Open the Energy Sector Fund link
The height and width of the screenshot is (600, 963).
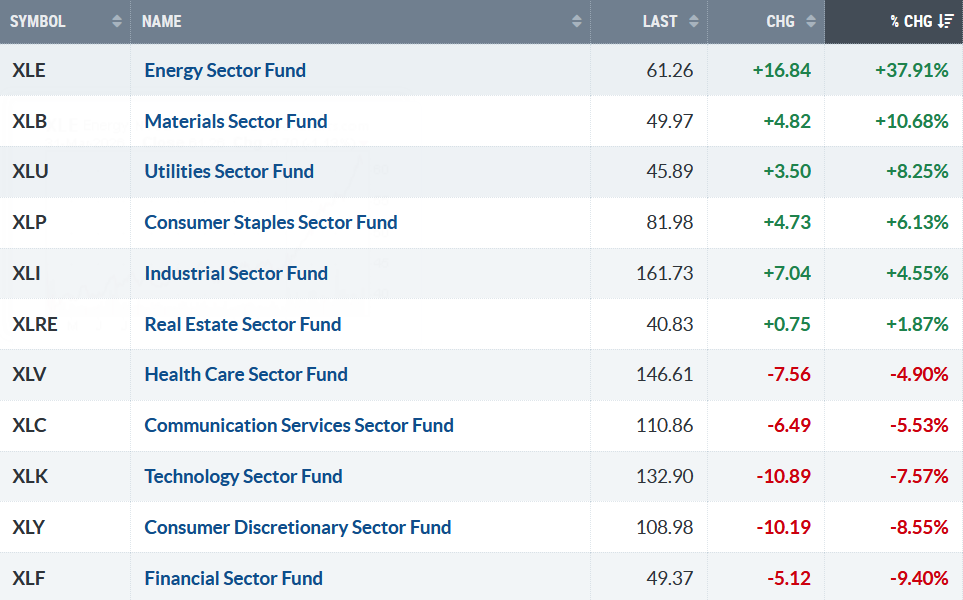[x=225, y=70]
